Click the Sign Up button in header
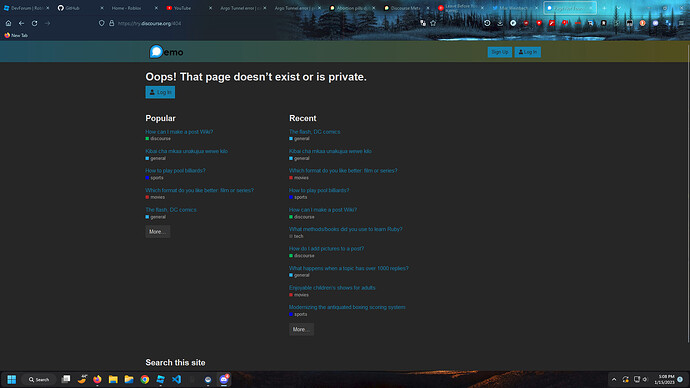Screen dimensions: 690x388 click(499, 52)
